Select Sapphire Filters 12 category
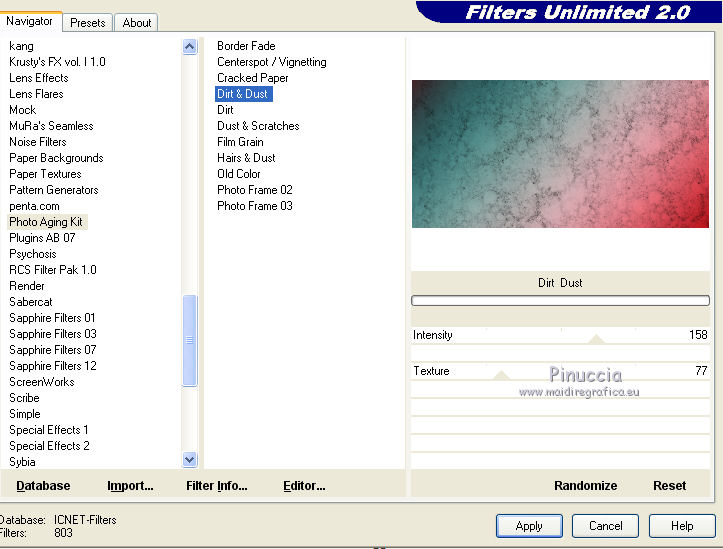Screen dimensions: 723x549 (53, 366)
